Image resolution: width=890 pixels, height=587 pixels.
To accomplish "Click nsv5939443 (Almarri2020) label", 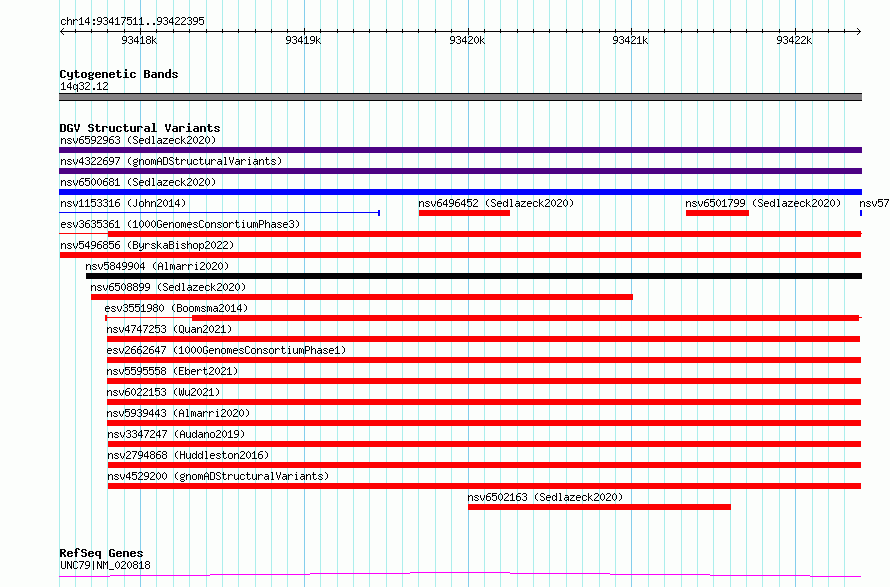I will 178,413.
